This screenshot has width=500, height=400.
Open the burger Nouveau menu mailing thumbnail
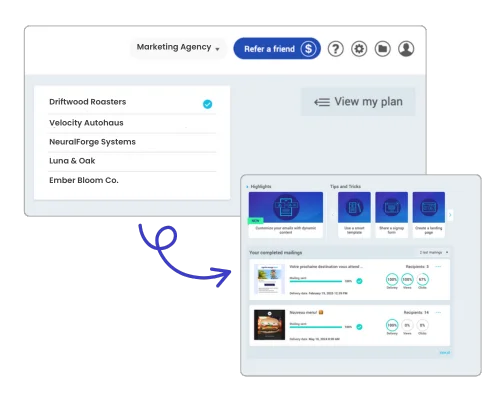(269, 325)
